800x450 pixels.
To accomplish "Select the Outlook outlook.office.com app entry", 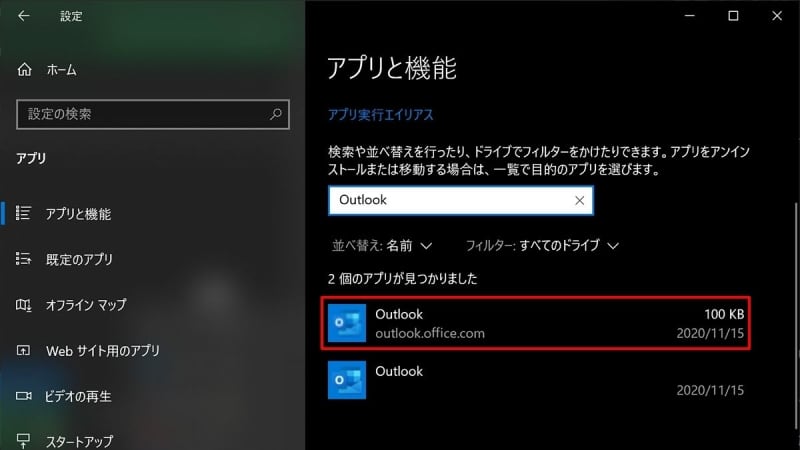I will [536, 323].
